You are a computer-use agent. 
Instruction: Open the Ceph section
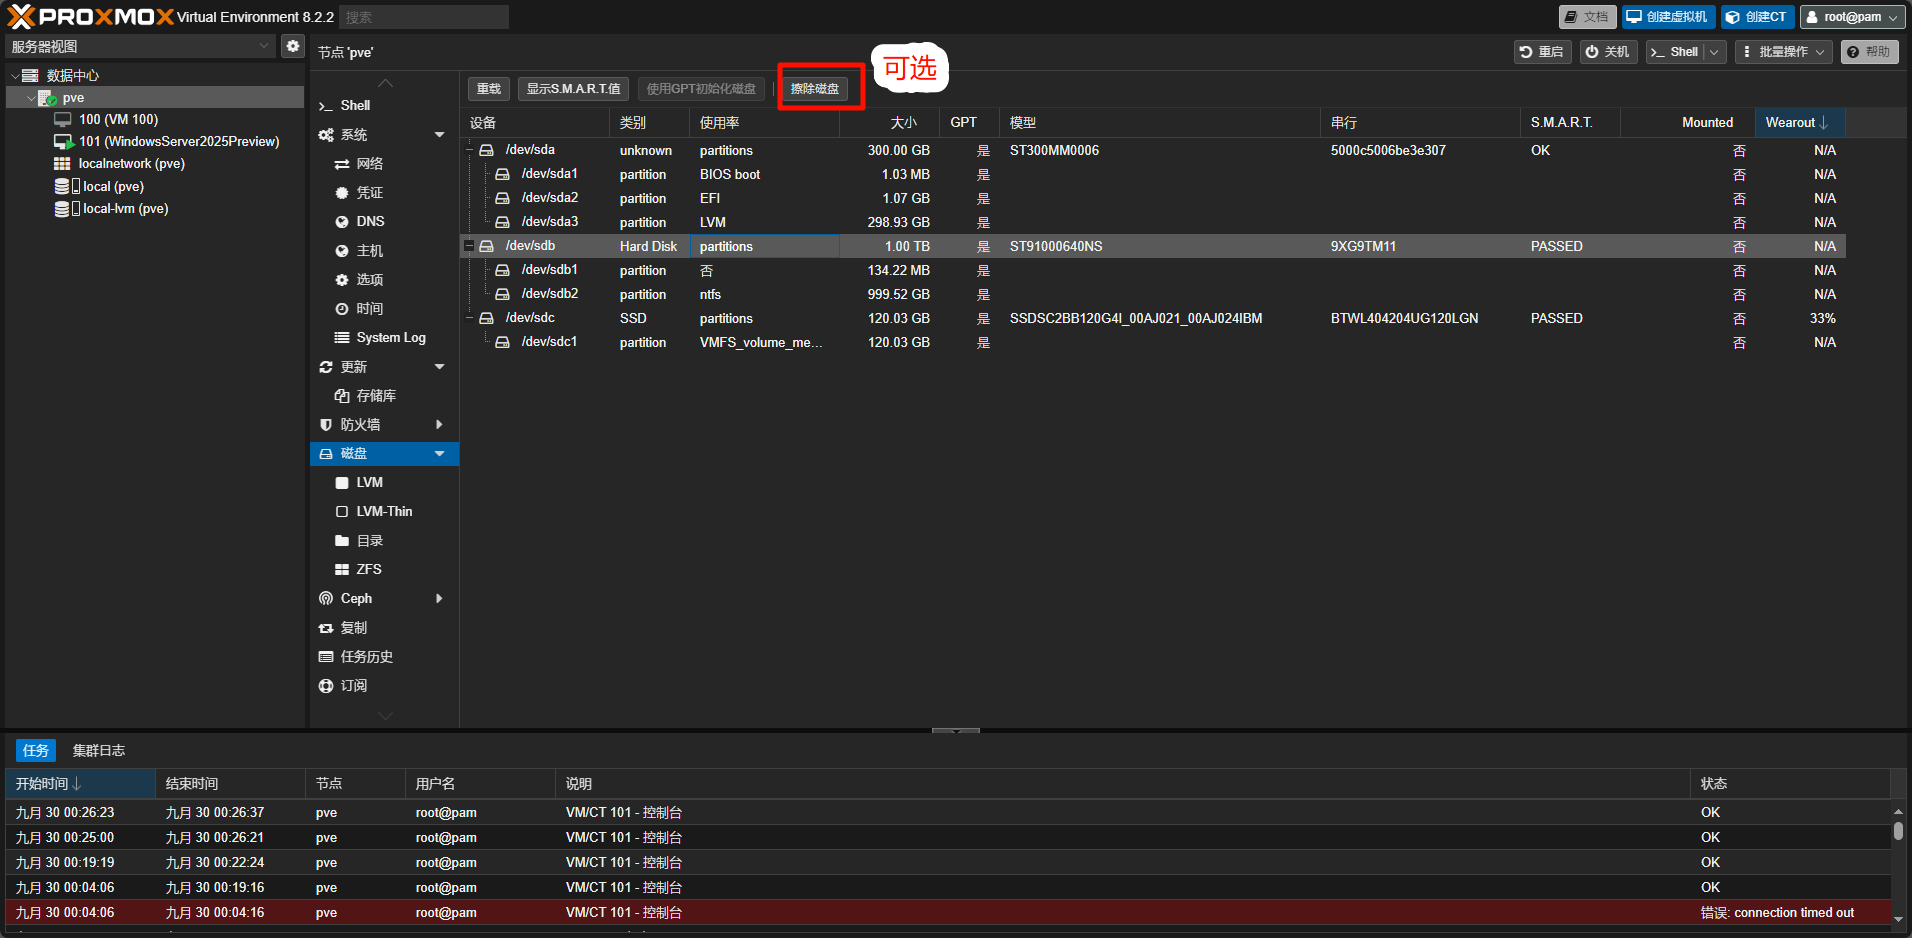(x=356, y=599)
